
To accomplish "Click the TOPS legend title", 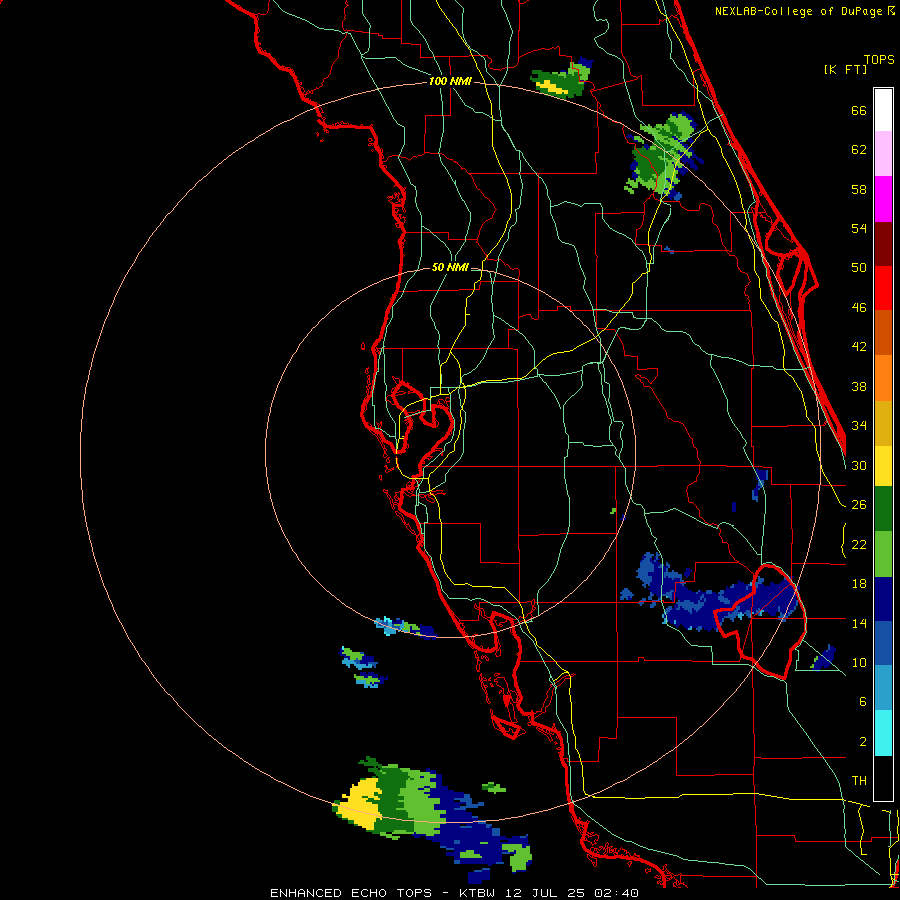I will point(879,59).
